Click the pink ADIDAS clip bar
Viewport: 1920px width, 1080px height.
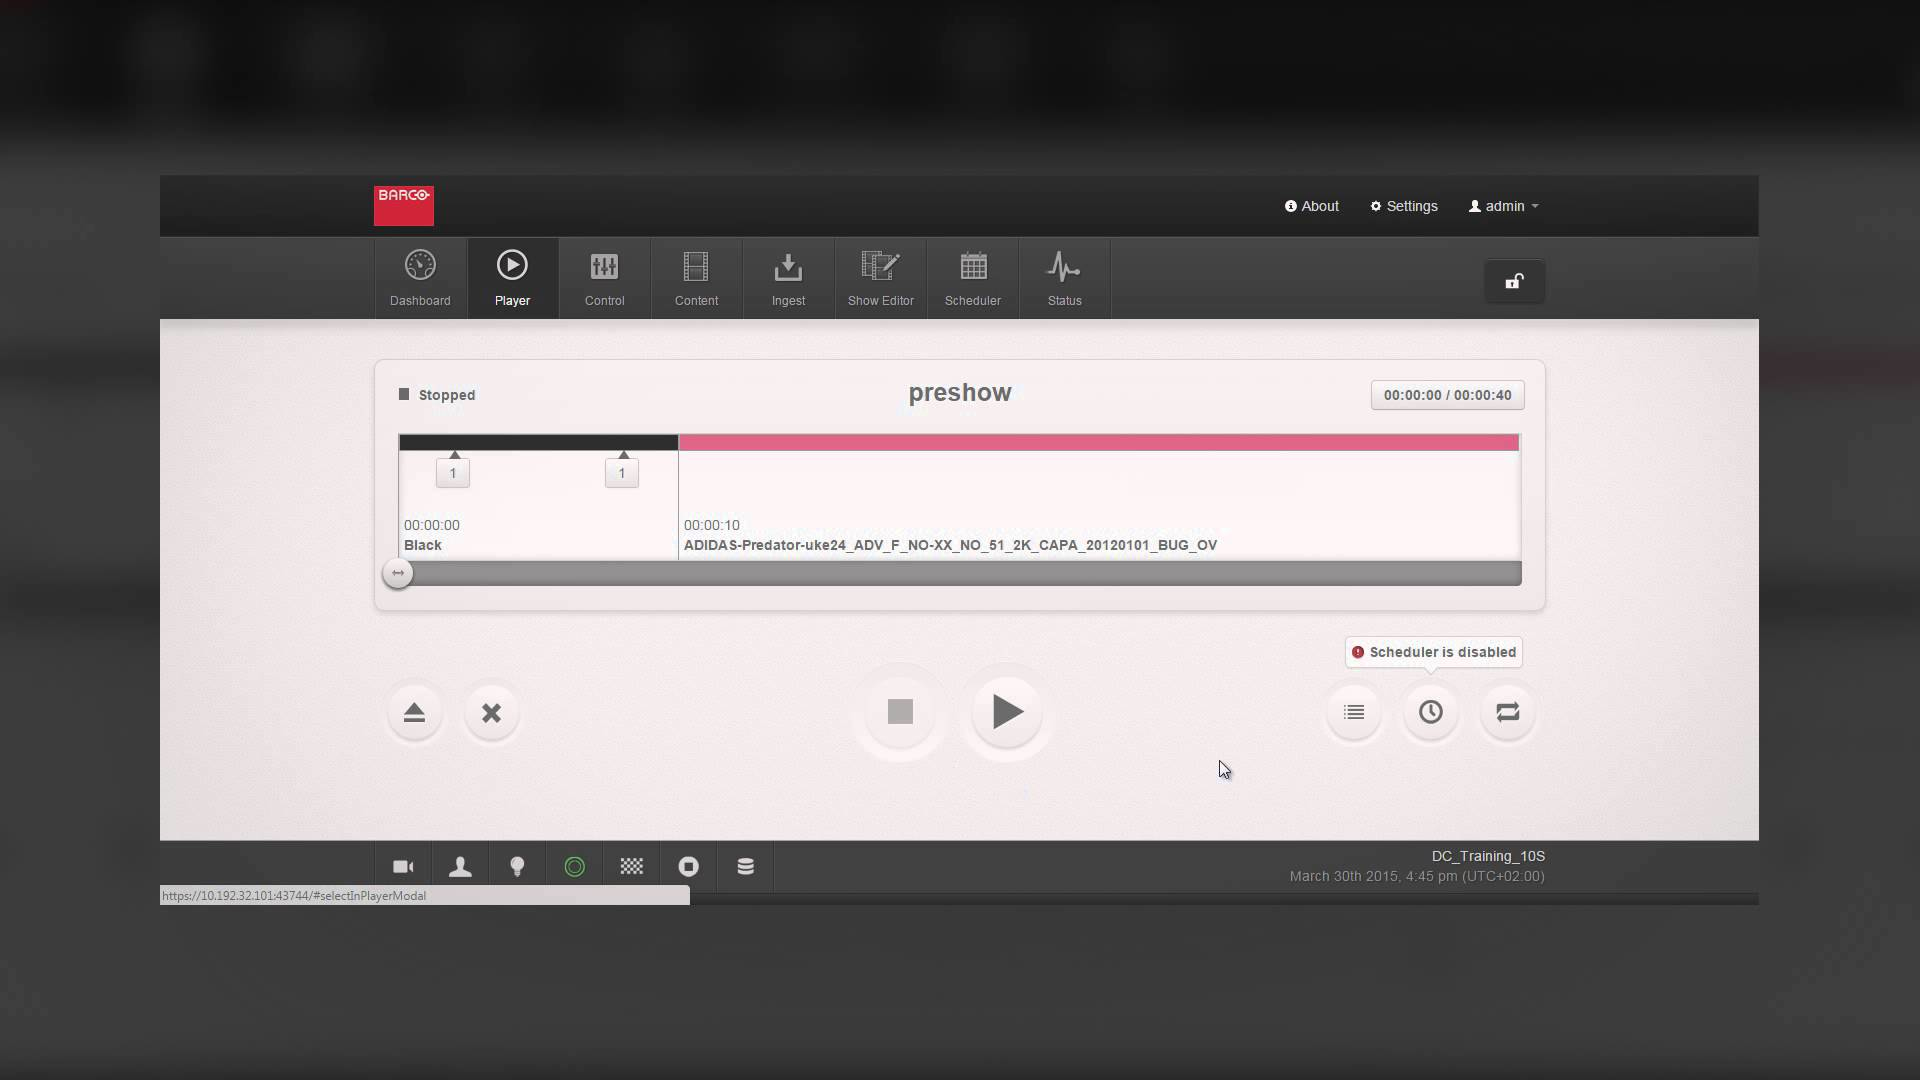(x=1099, y=442)
